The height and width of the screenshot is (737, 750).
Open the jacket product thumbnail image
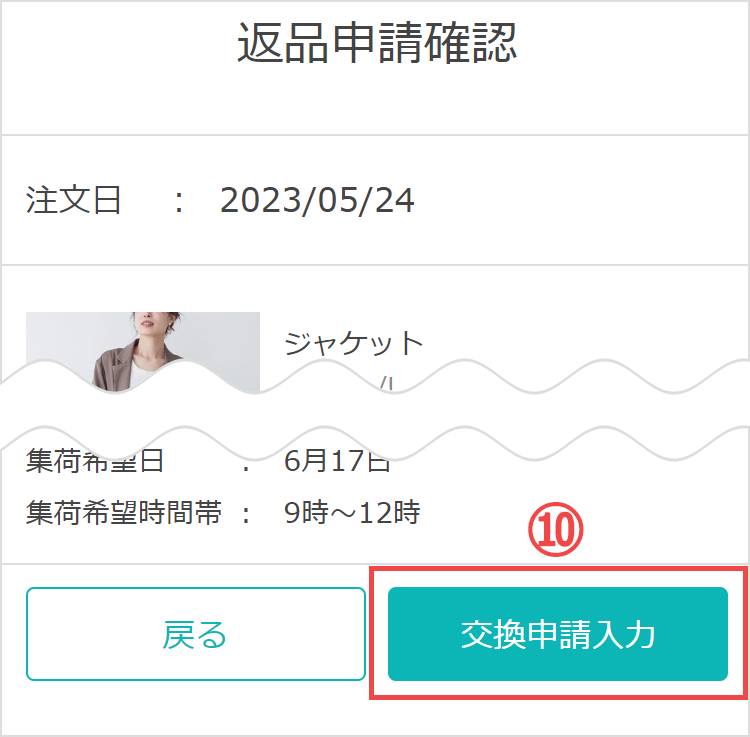(x=143, y=352)
